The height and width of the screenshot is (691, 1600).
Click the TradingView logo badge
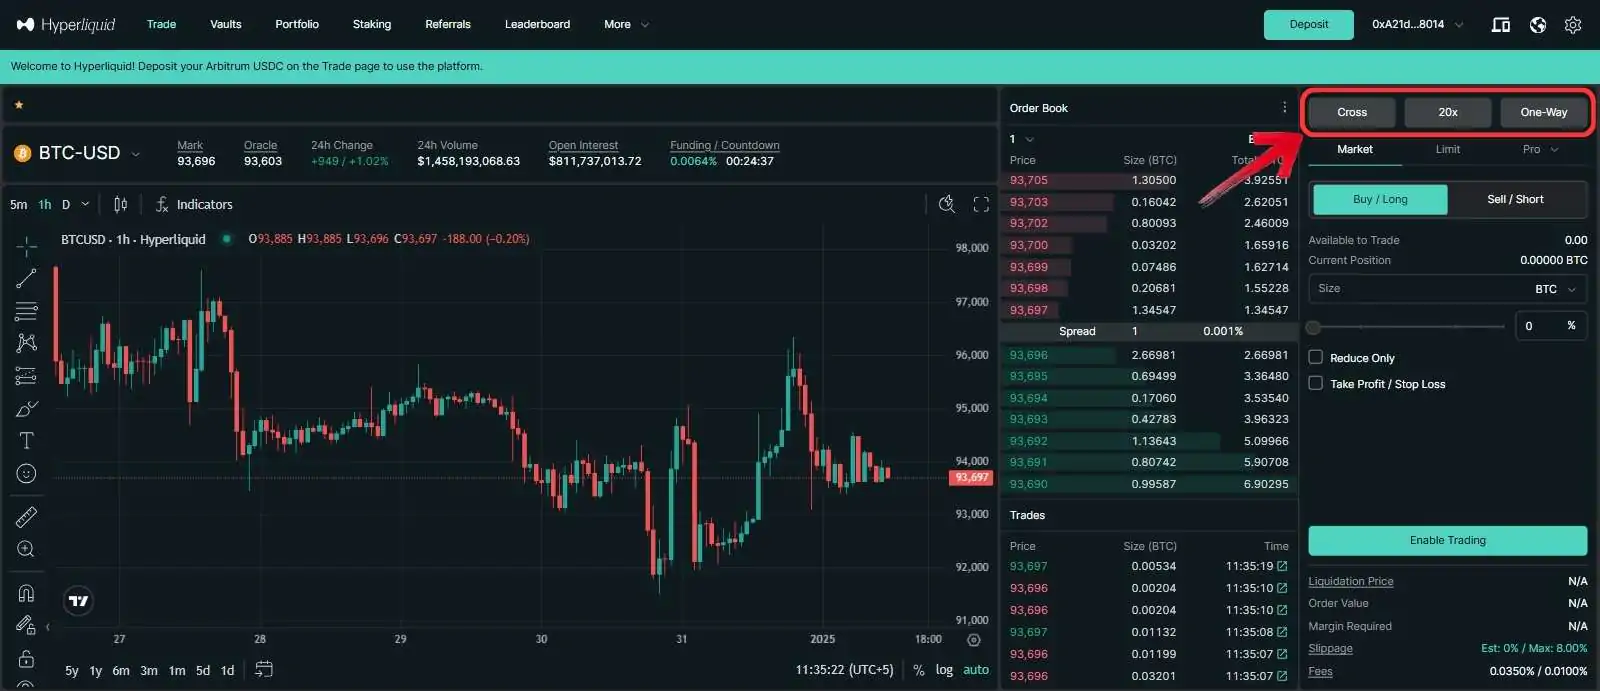coord(78,601)
